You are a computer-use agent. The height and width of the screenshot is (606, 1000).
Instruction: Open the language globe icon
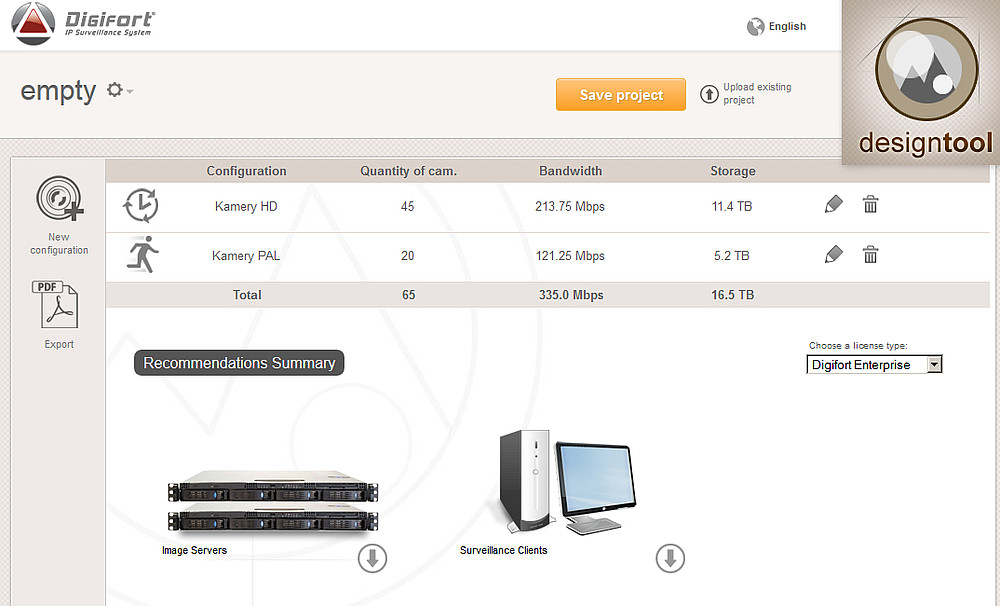coord(755,27)
